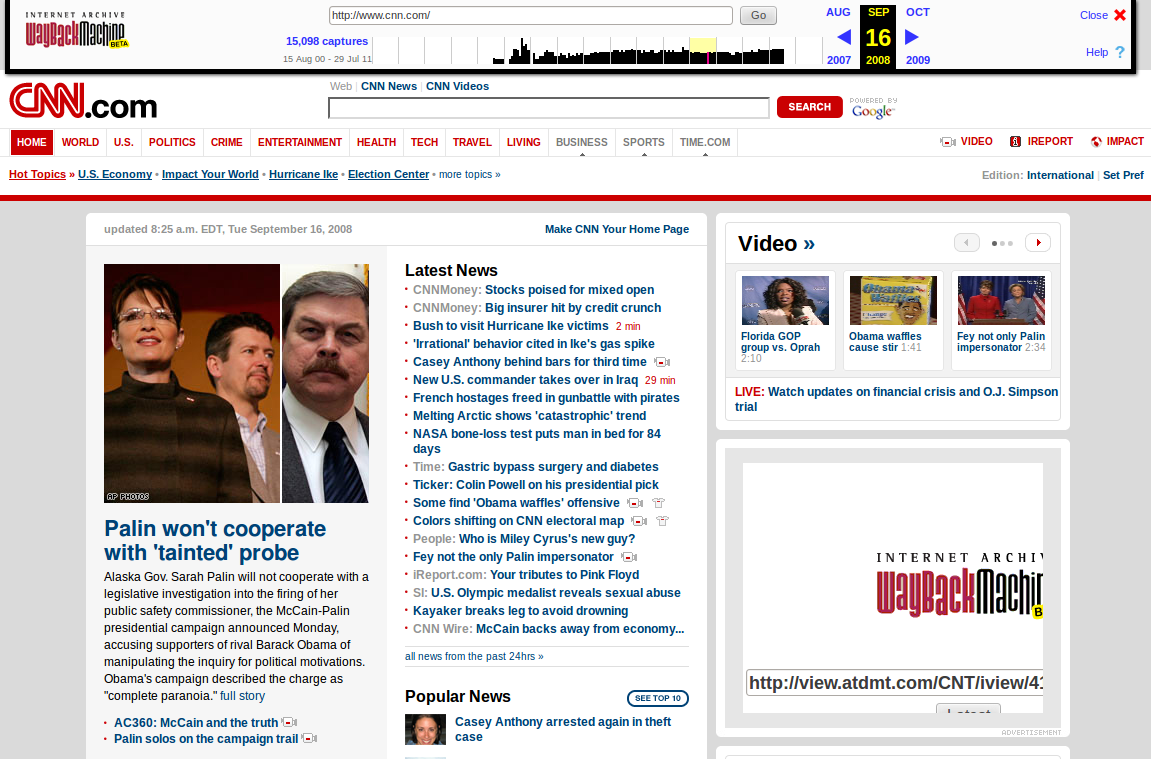Click video icon after Palin solos on campaign trail

pyautogui.click(x=309, y=738)
